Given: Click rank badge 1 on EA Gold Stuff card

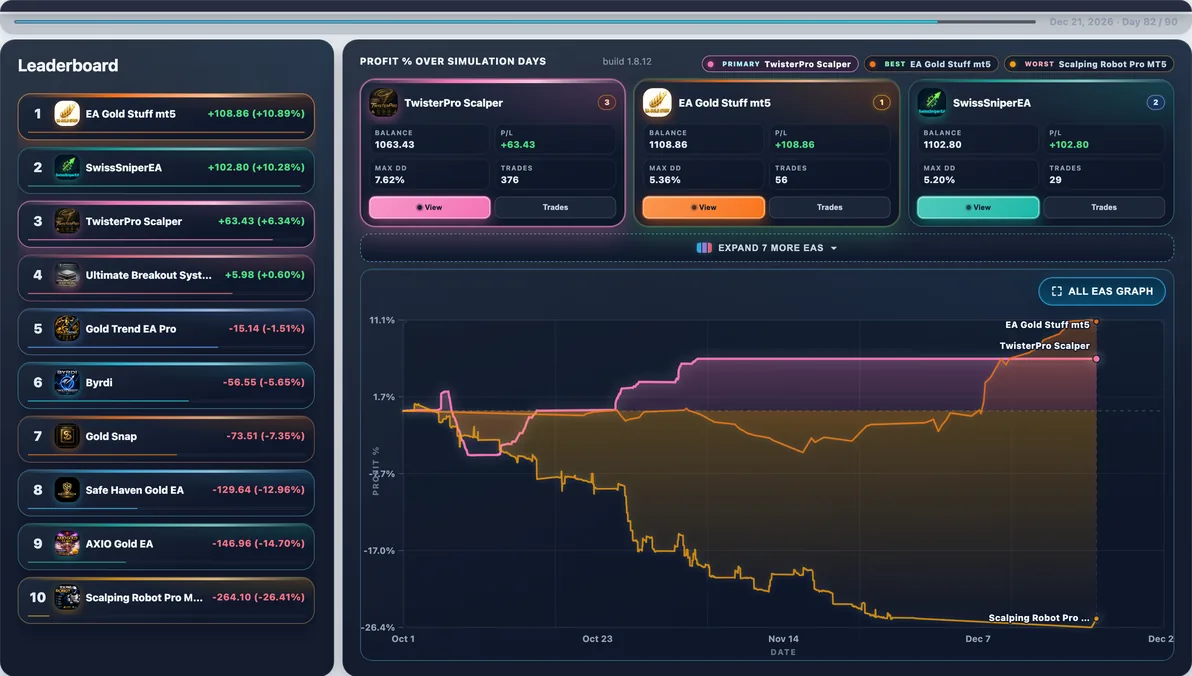Looking at the screenshot, I should pos(881,102).
